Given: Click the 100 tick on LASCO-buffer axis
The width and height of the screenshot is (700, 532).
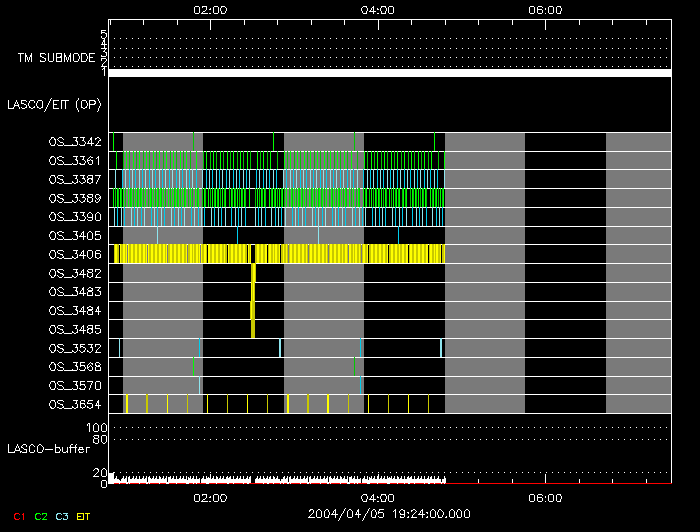Looking at the screenshot, I should 99,428.
